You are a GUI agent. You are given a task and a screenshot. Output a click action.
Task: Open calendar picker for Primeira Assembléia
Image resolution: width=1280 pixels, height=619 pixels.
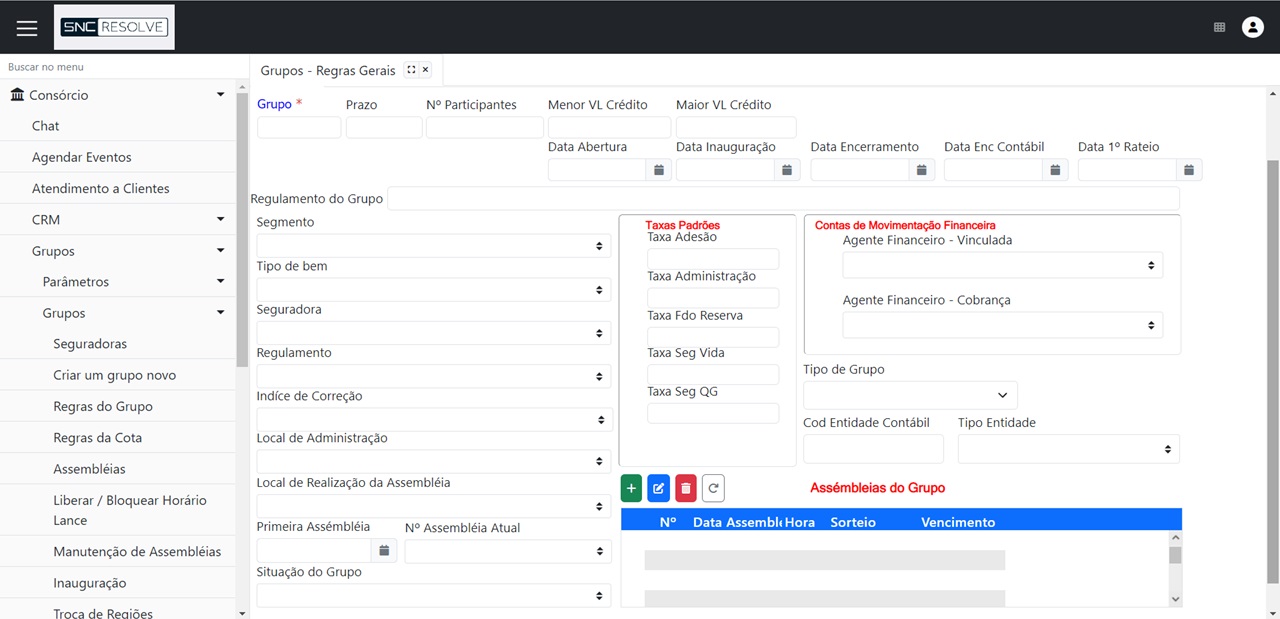pyautogui.click(x=384, y=550)
